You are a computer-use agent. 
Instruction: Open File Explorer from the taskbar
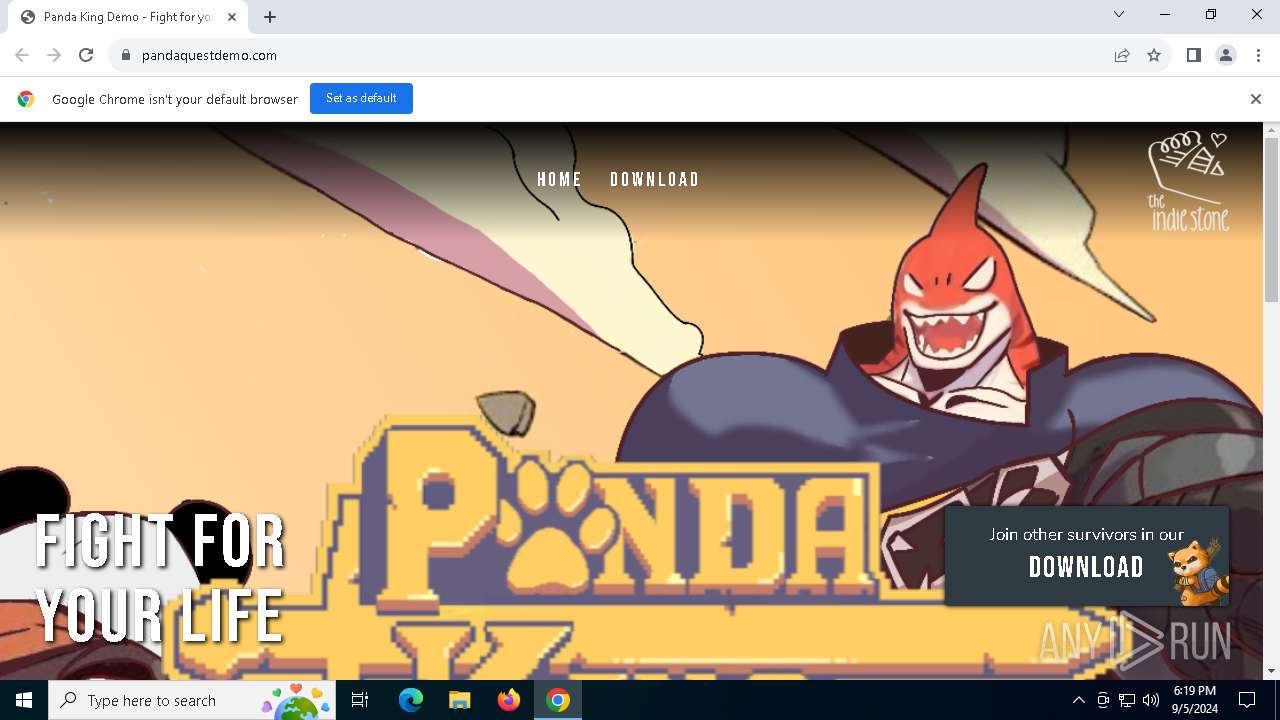459,700
